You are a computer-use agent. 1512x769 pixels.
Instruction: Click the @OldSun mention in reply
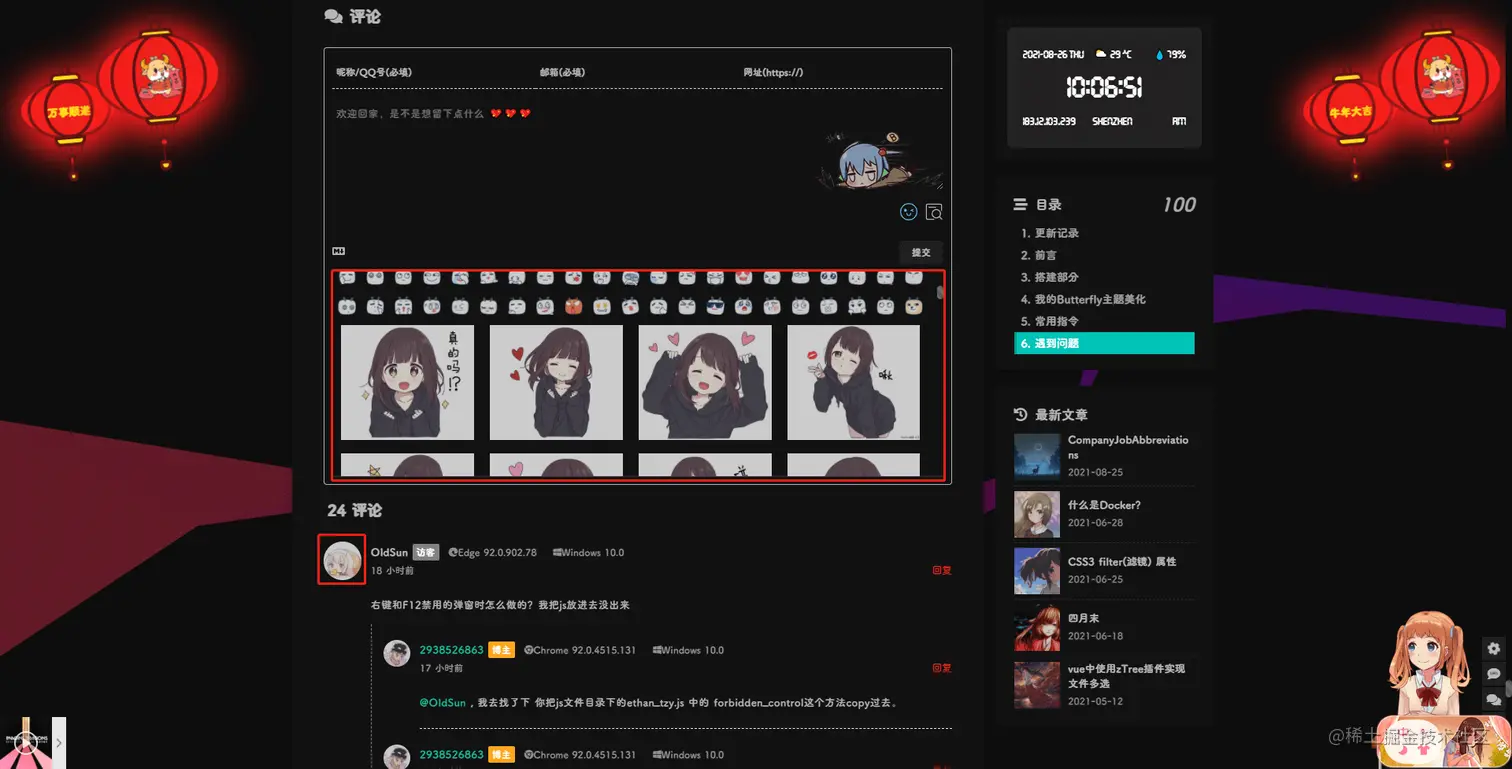click(443, 702)
